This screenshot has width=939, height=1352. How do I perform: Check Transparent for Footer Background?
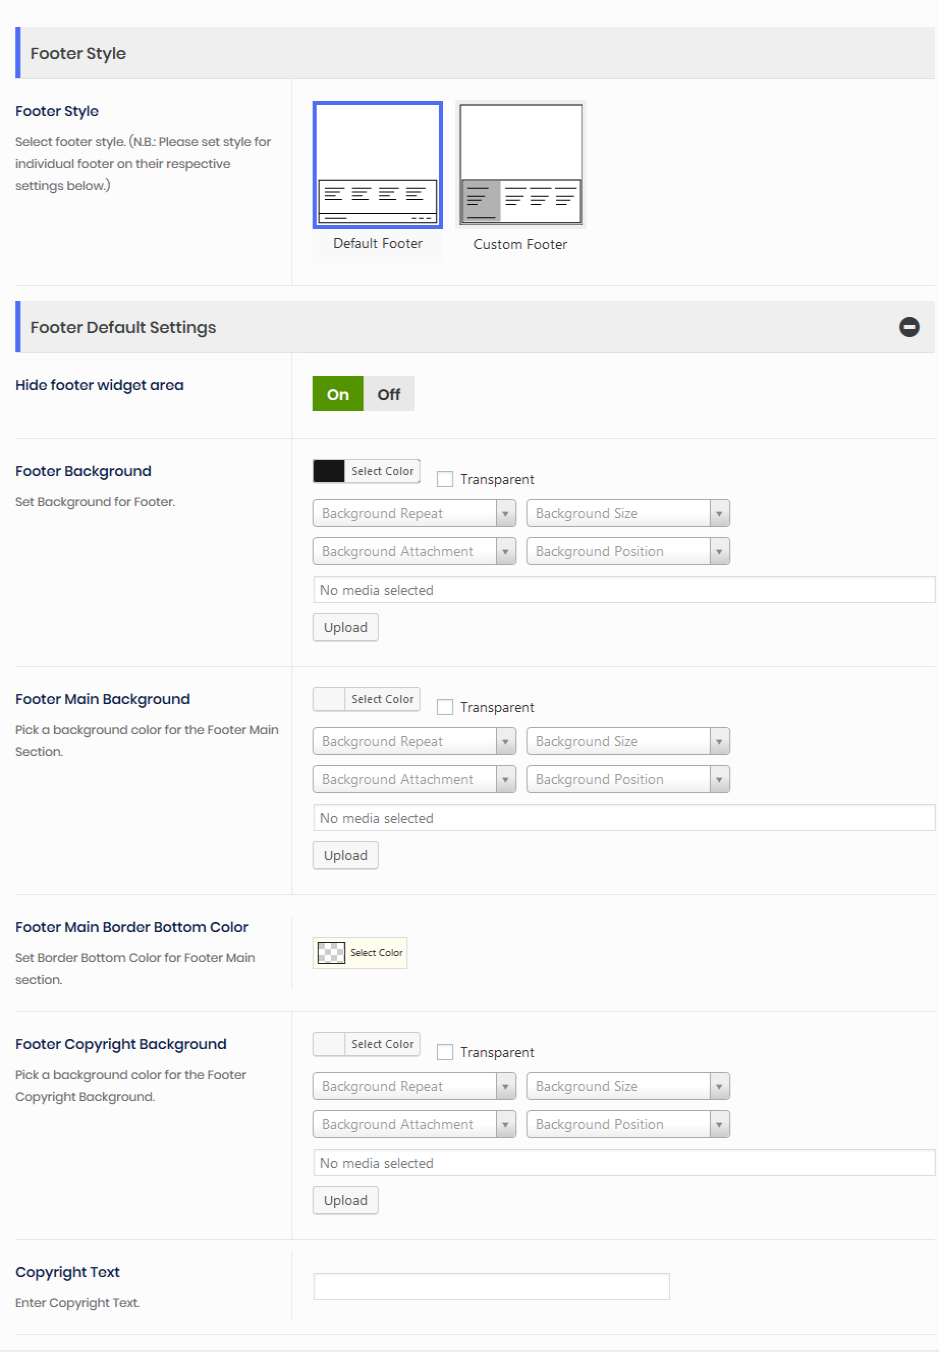pos(445,479)
